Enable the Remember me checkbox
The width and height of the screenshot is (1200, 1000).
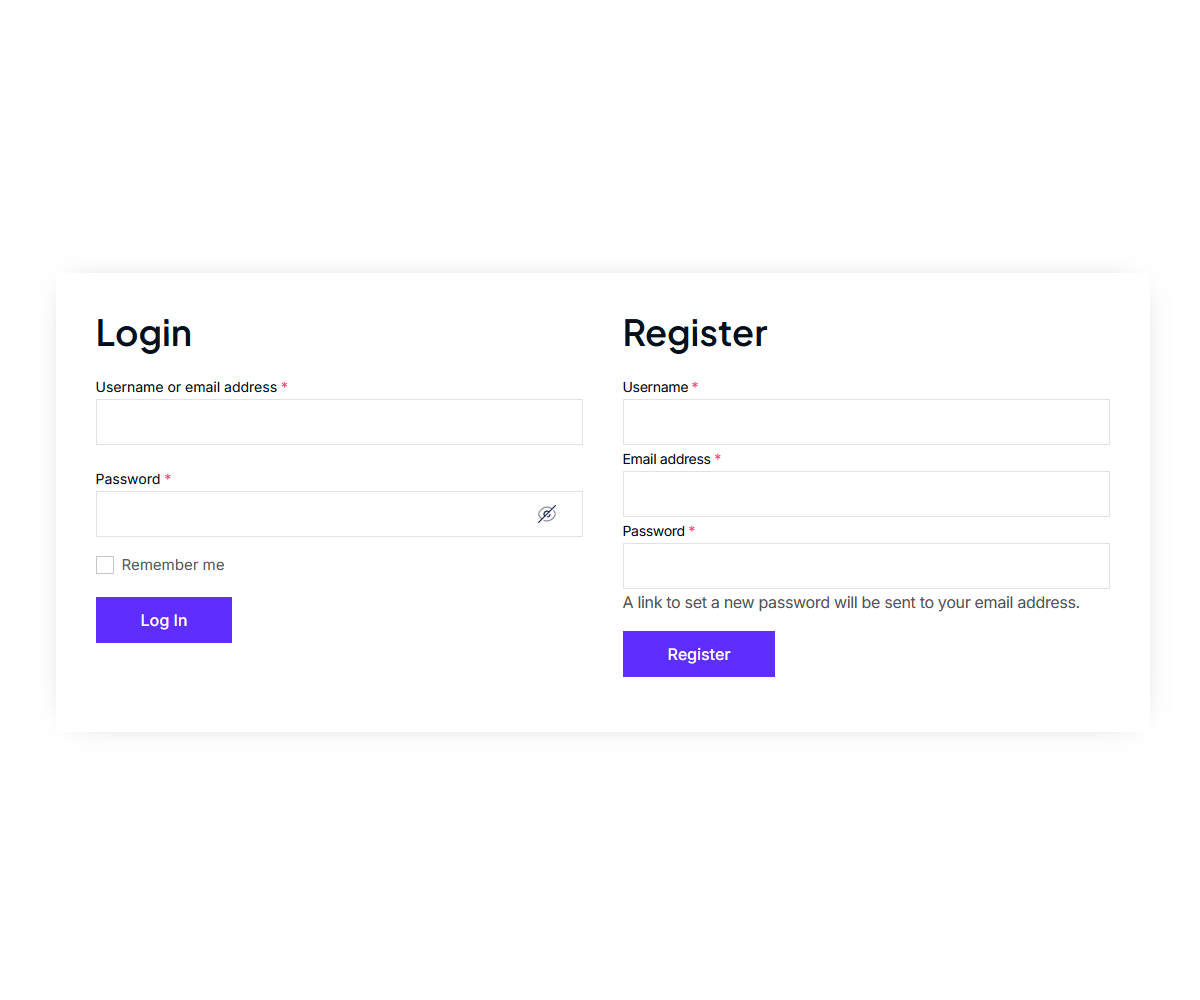(105, 565)
